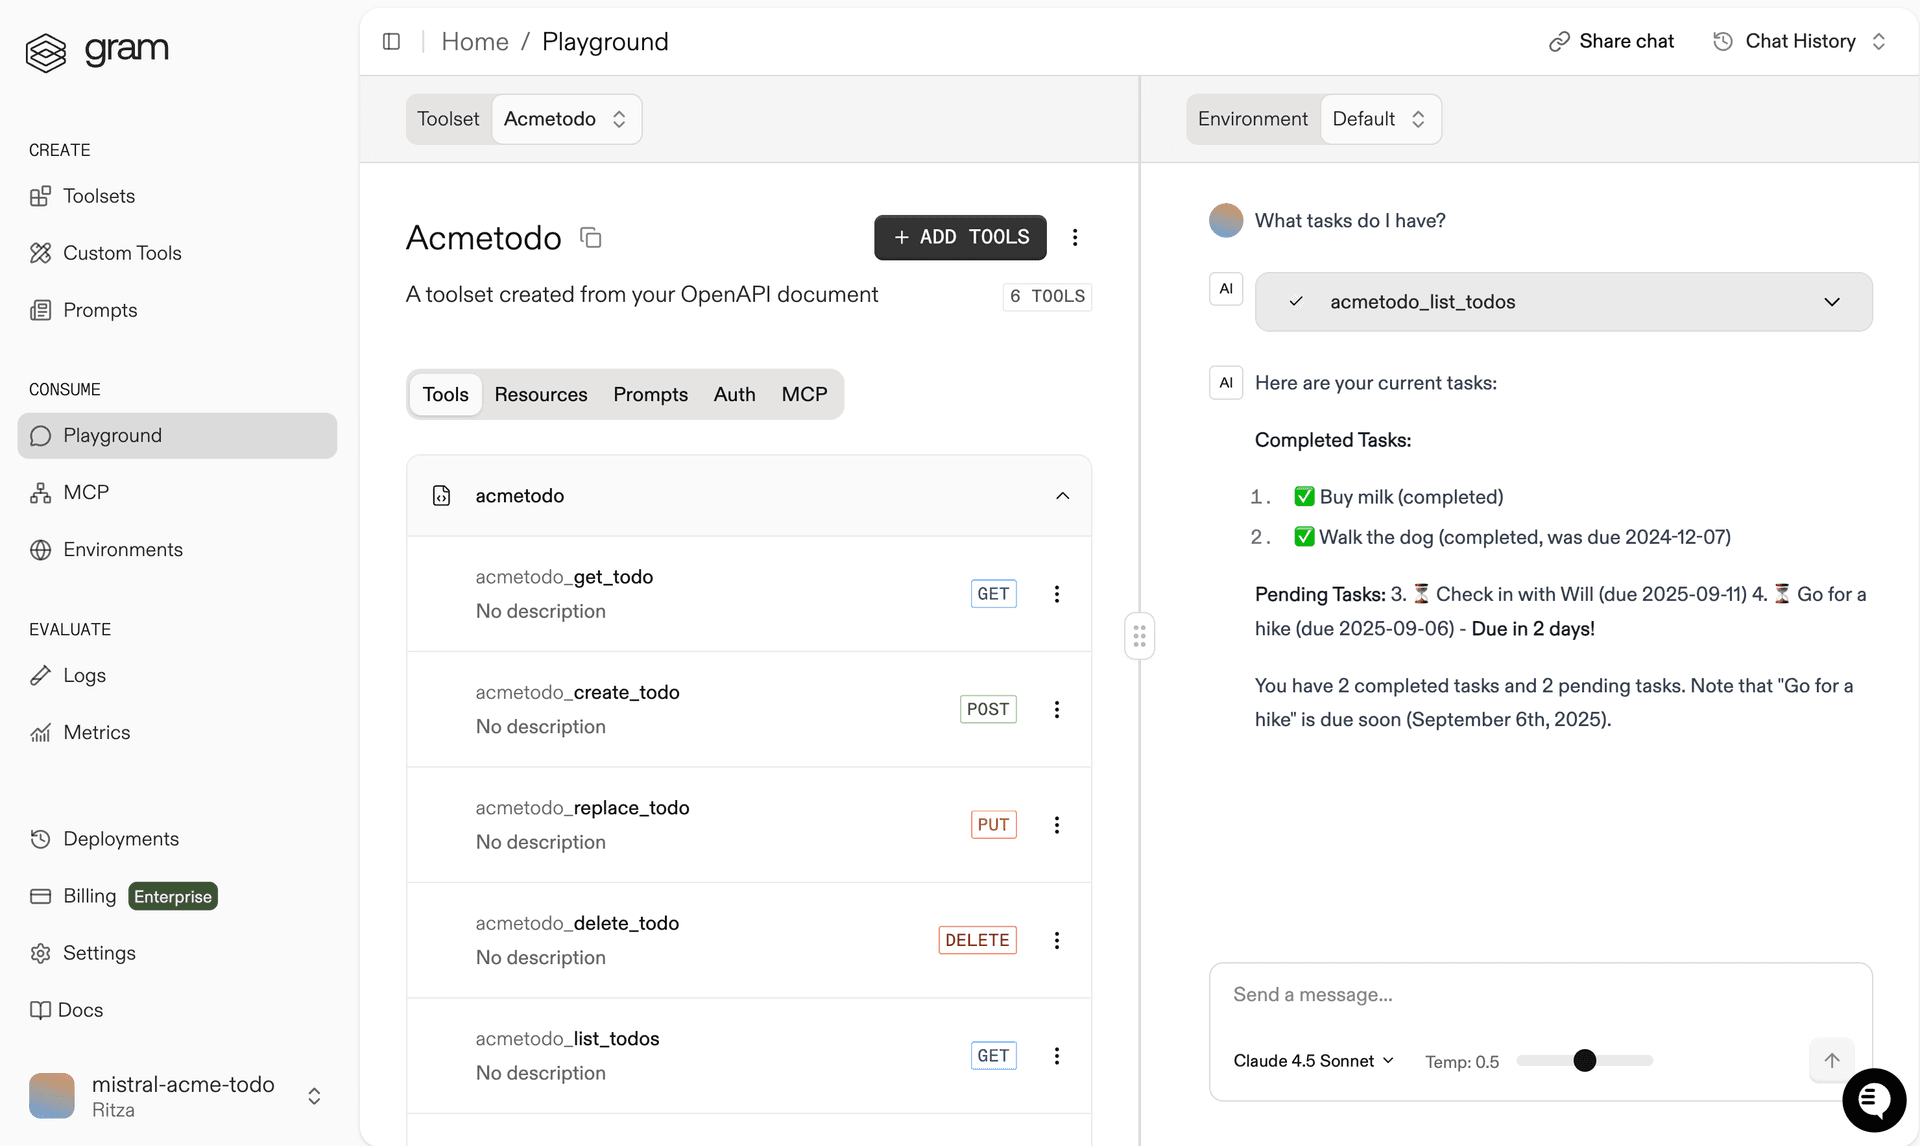1920x1146 pixels.
Task: Click the ADD TOOLS button
Action: (x=959, y=237)
